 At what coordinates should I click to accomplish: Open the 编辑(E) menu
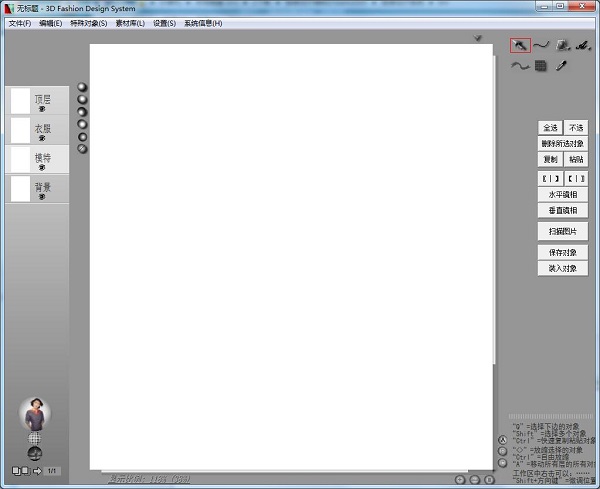pyautogui.click(x=51, y=23)
